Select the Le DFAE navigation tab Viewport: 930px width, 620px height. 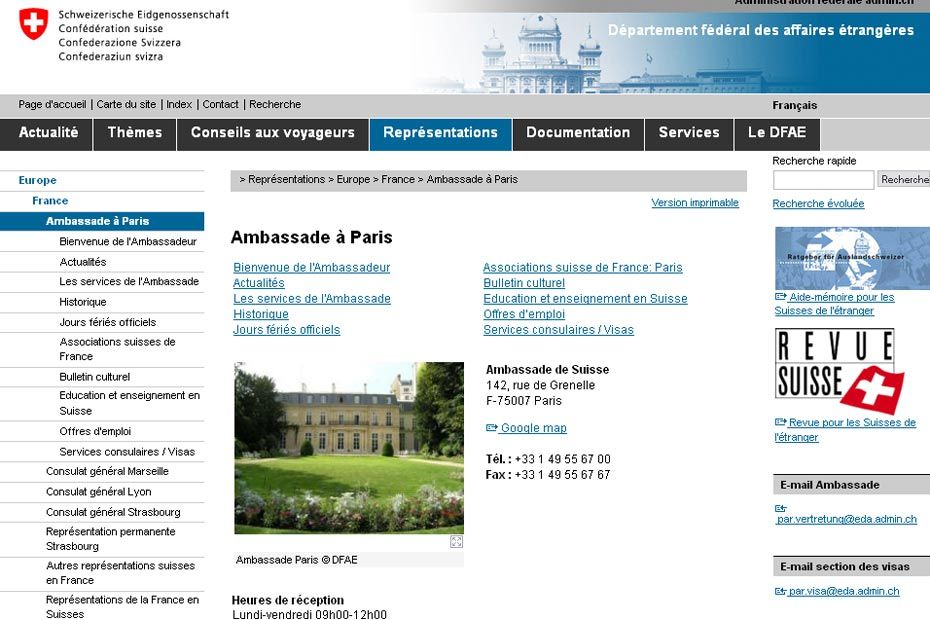point(776,133)
